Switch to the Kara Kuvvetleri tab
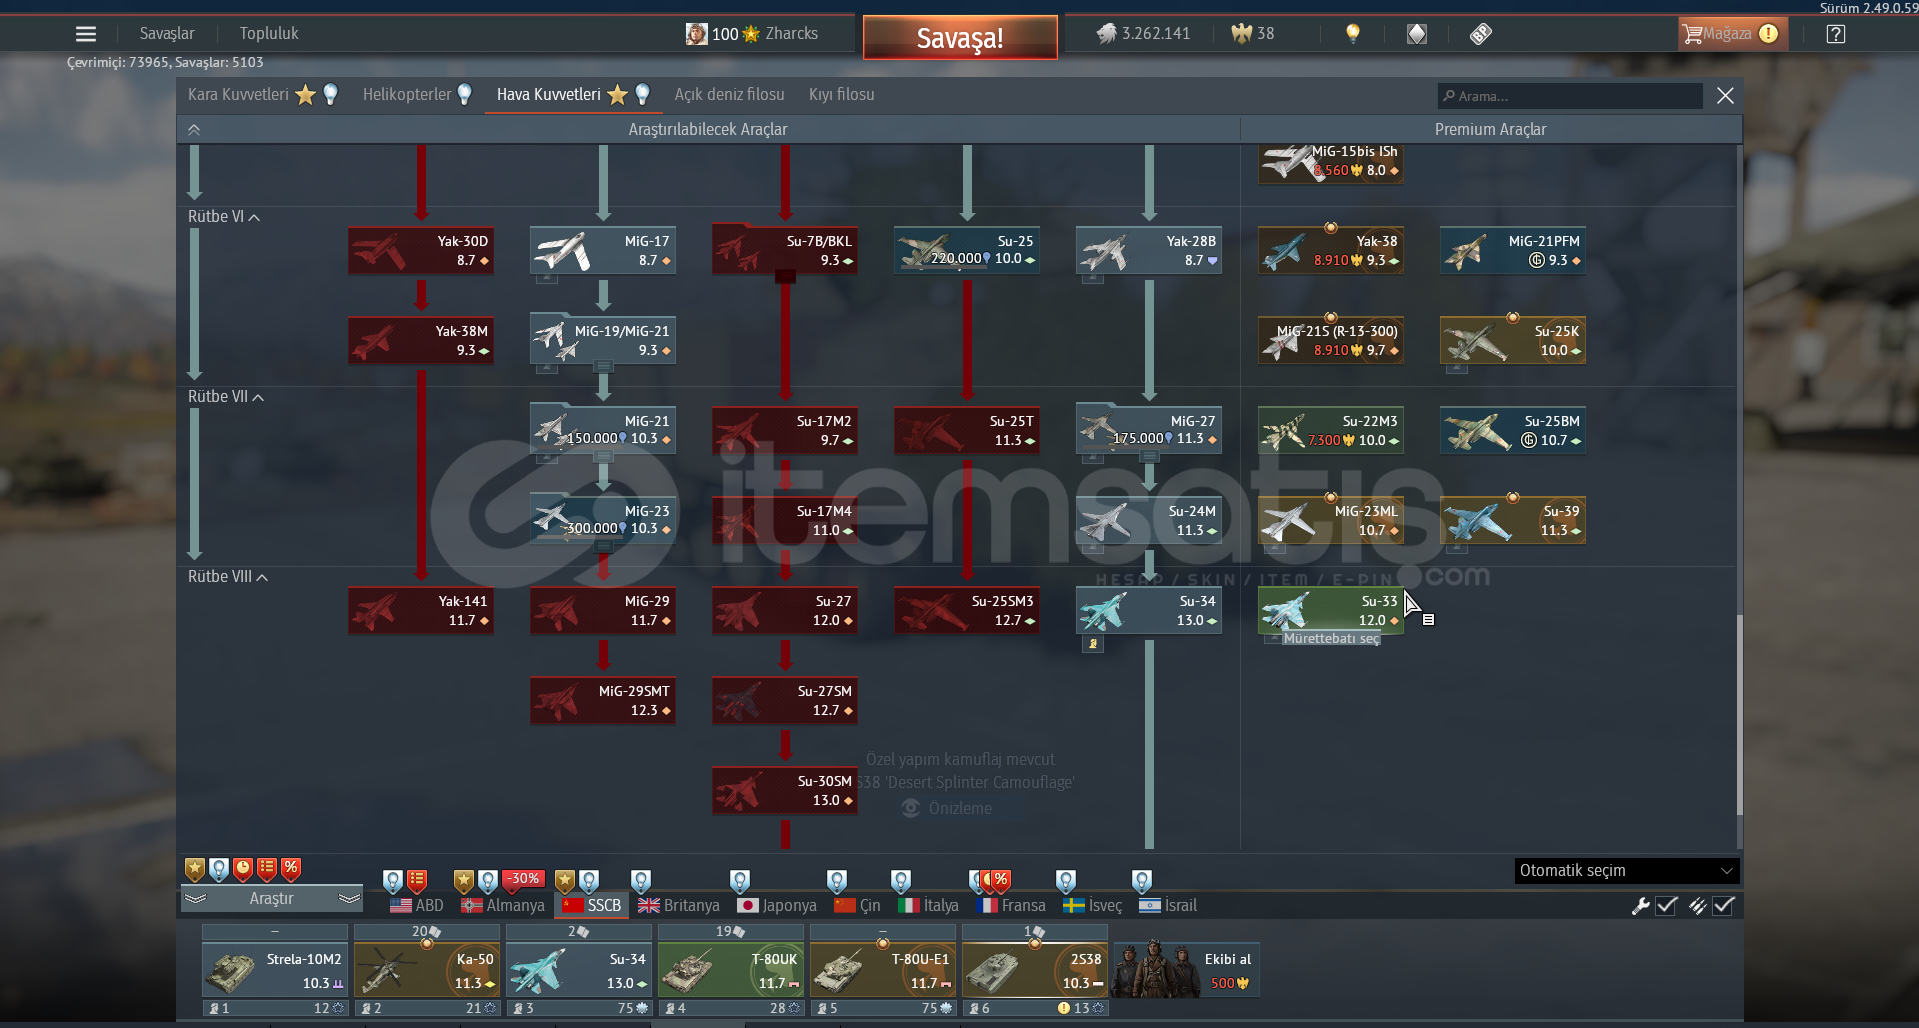The height and width of the screenshot is (1028, 1919). pos(238,95)
